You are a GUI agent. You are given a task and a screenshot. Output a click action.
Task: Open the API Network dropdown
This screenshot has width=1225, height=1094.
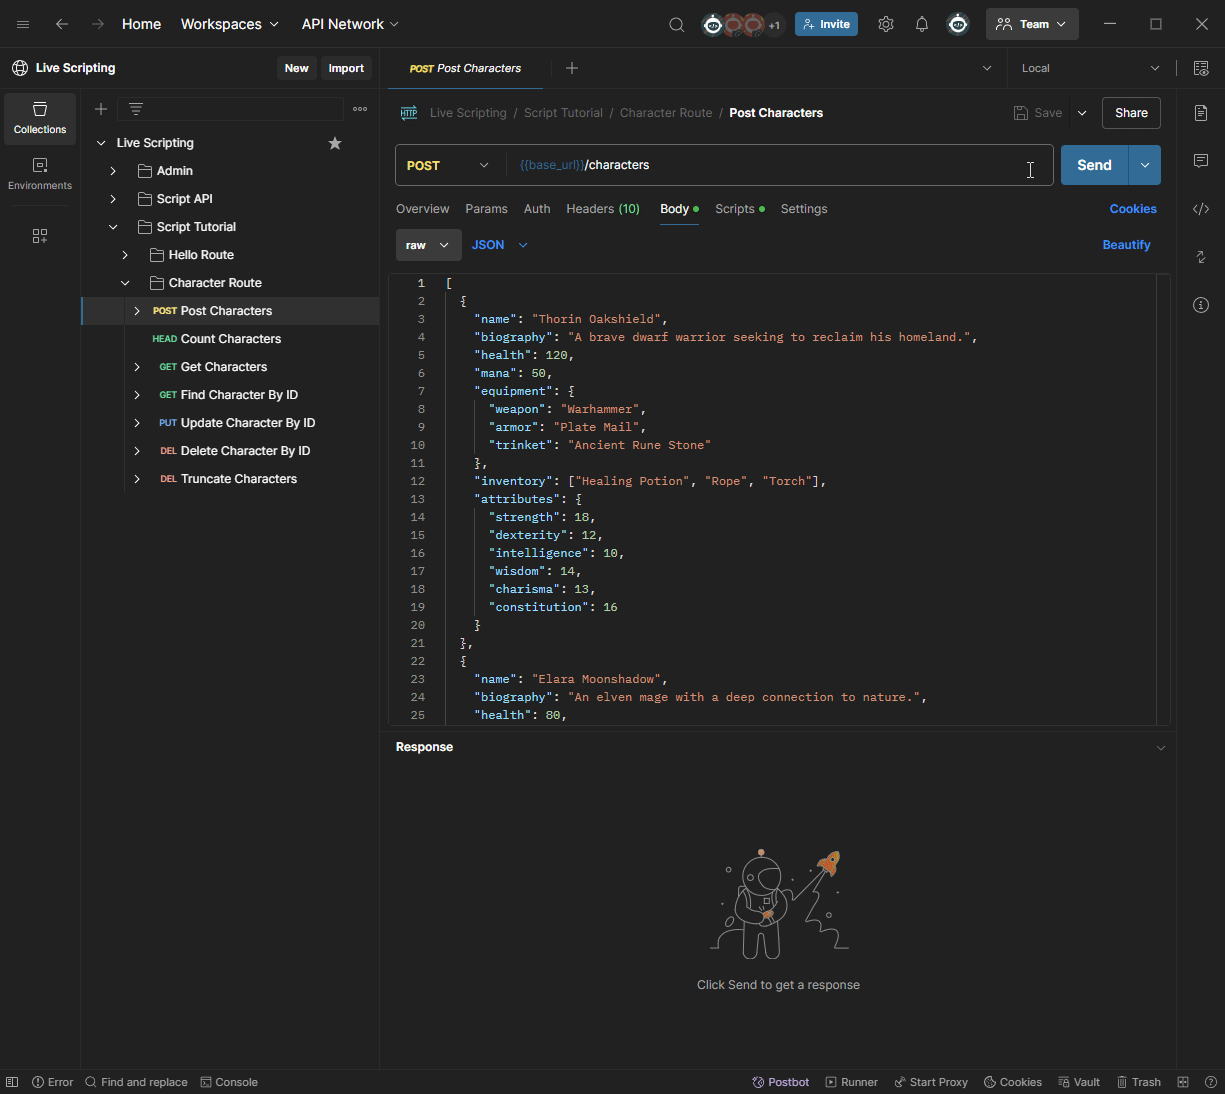point(351,24)
